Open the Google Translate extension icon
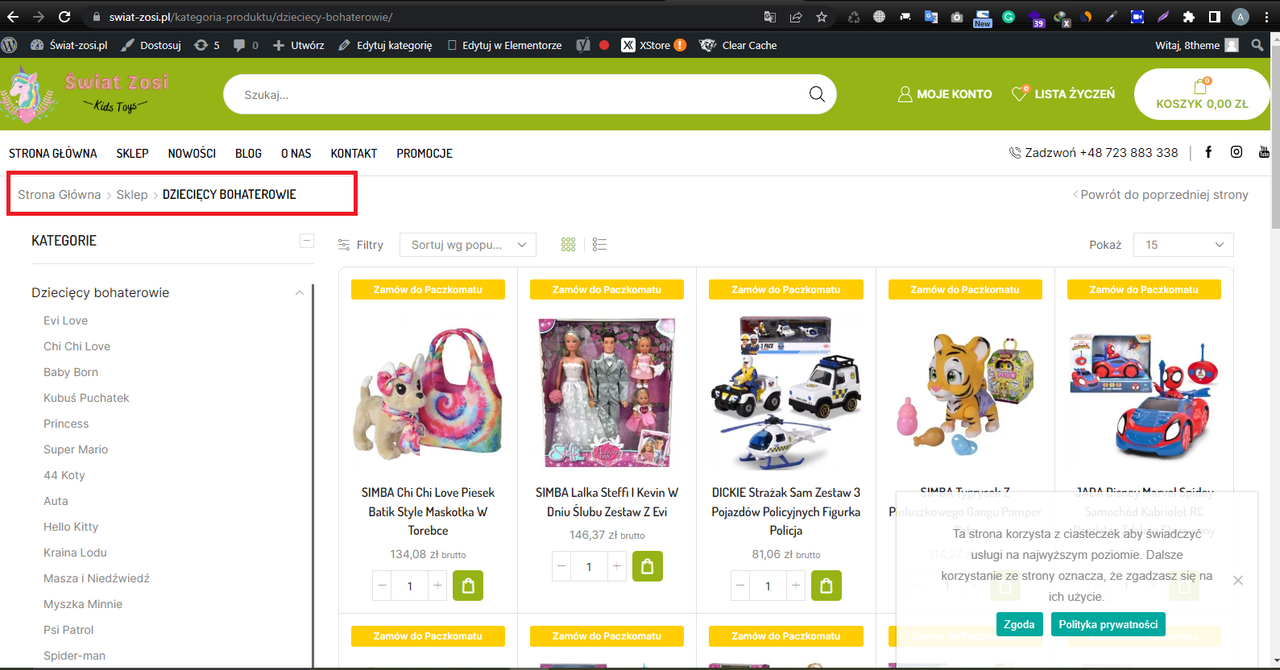 tap(931, 17)
